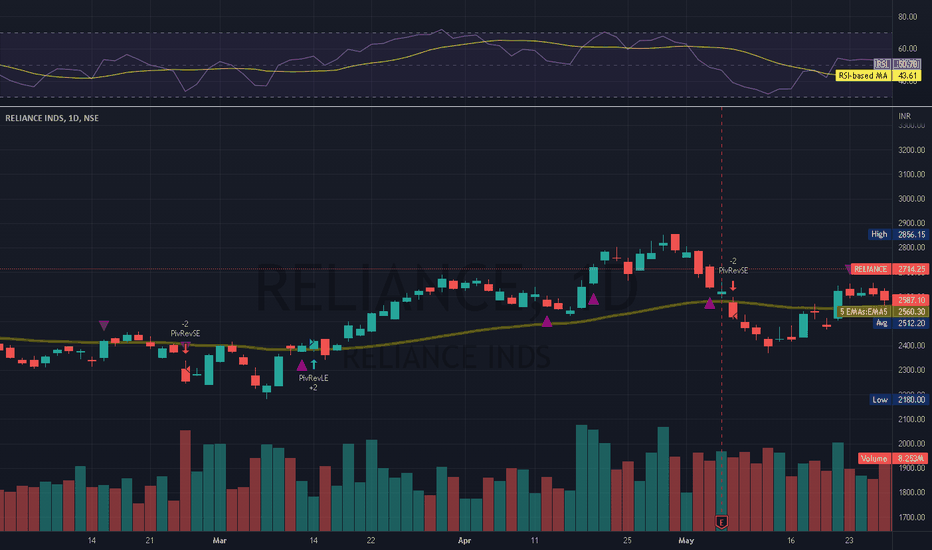Select the PivRevLE +2 strategy label
The width and height of the screenshot is (932, 550).
(x=313, y=382)
